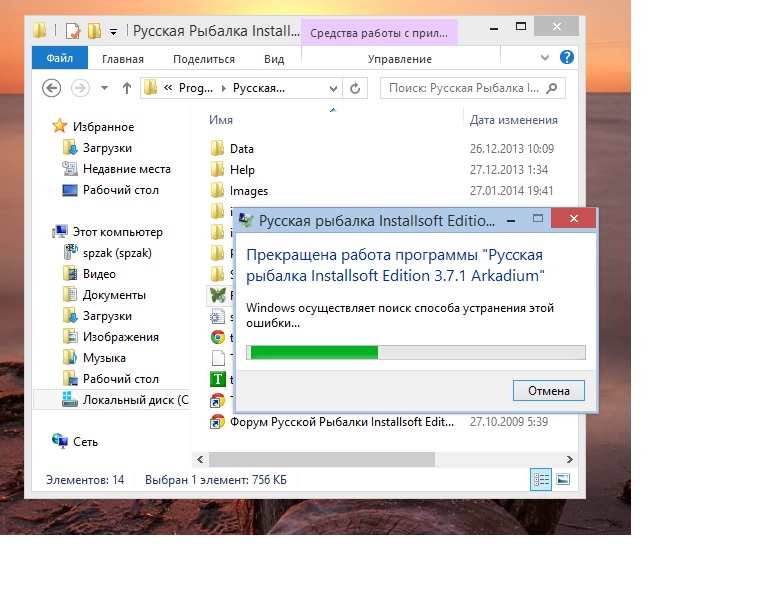Image resolution: width=768 pixels, height=614 pixels.
Task: Switch to the Главная ribbon tab
Action: (123, 59)
